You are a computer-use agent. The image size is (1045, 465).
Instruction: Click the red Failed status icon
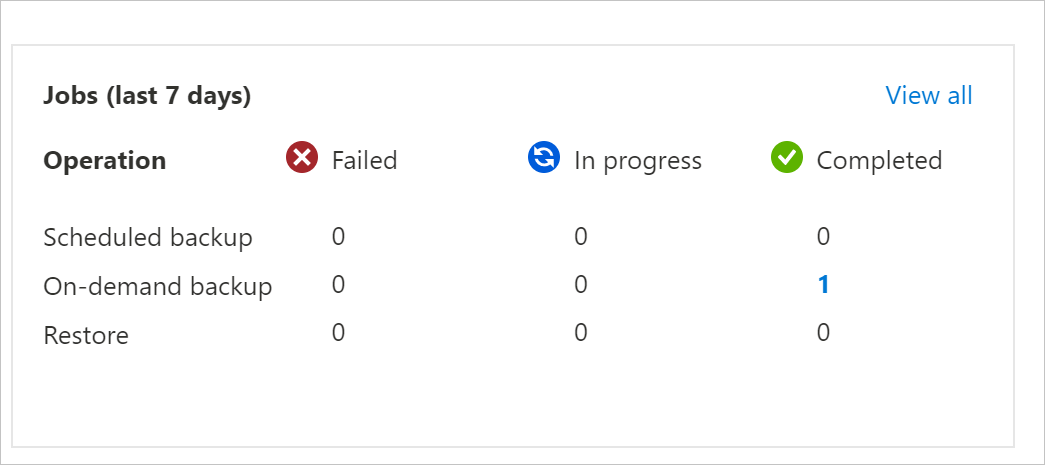(302, 158)
